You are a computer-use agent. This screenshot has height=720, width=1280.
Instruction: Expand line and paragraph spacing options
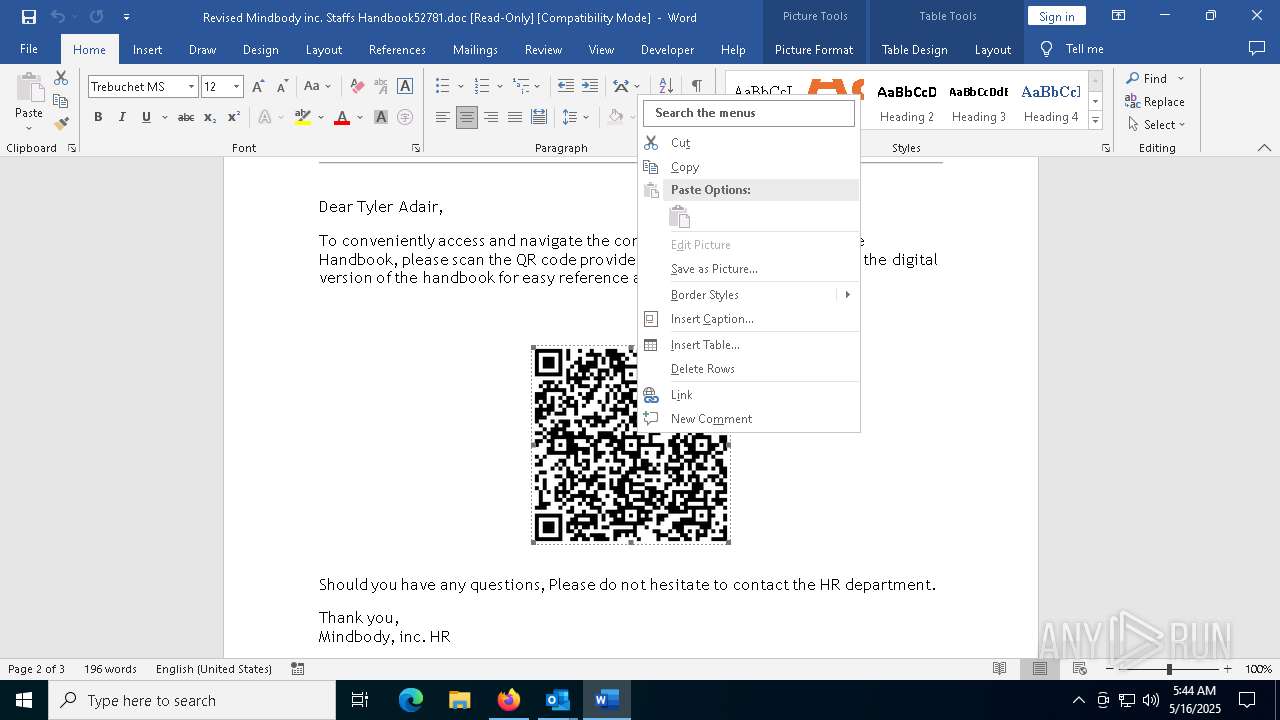(574, 117)
